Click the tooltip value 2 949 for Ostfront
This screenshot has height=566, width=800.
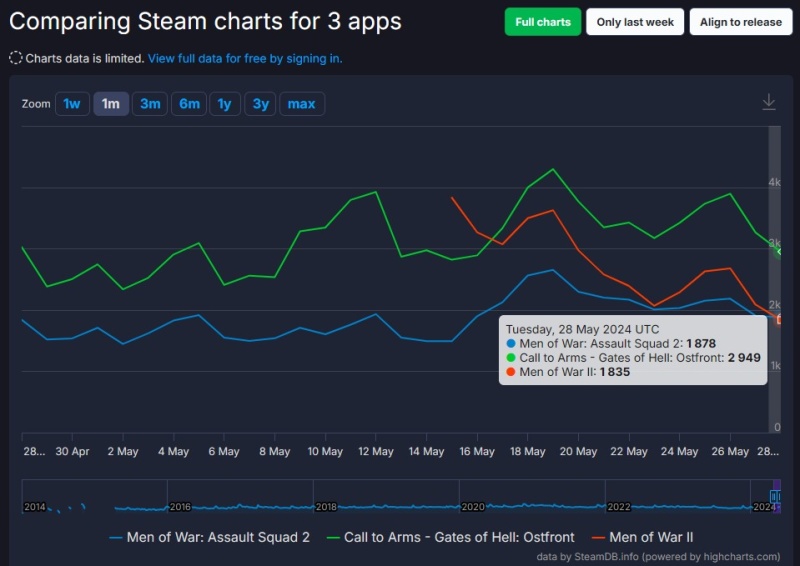tap(744, 358)
